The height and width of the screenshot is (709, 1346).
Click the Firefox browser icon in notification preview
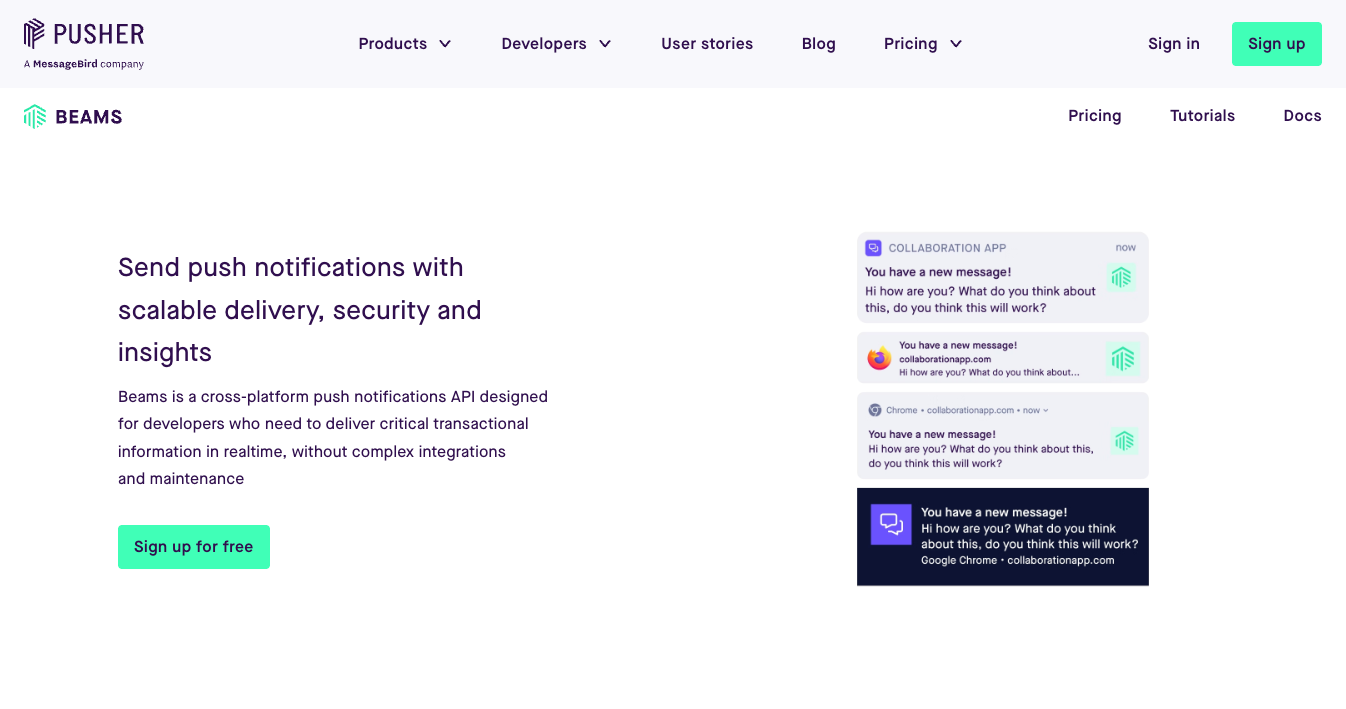(x=879, y=357)
